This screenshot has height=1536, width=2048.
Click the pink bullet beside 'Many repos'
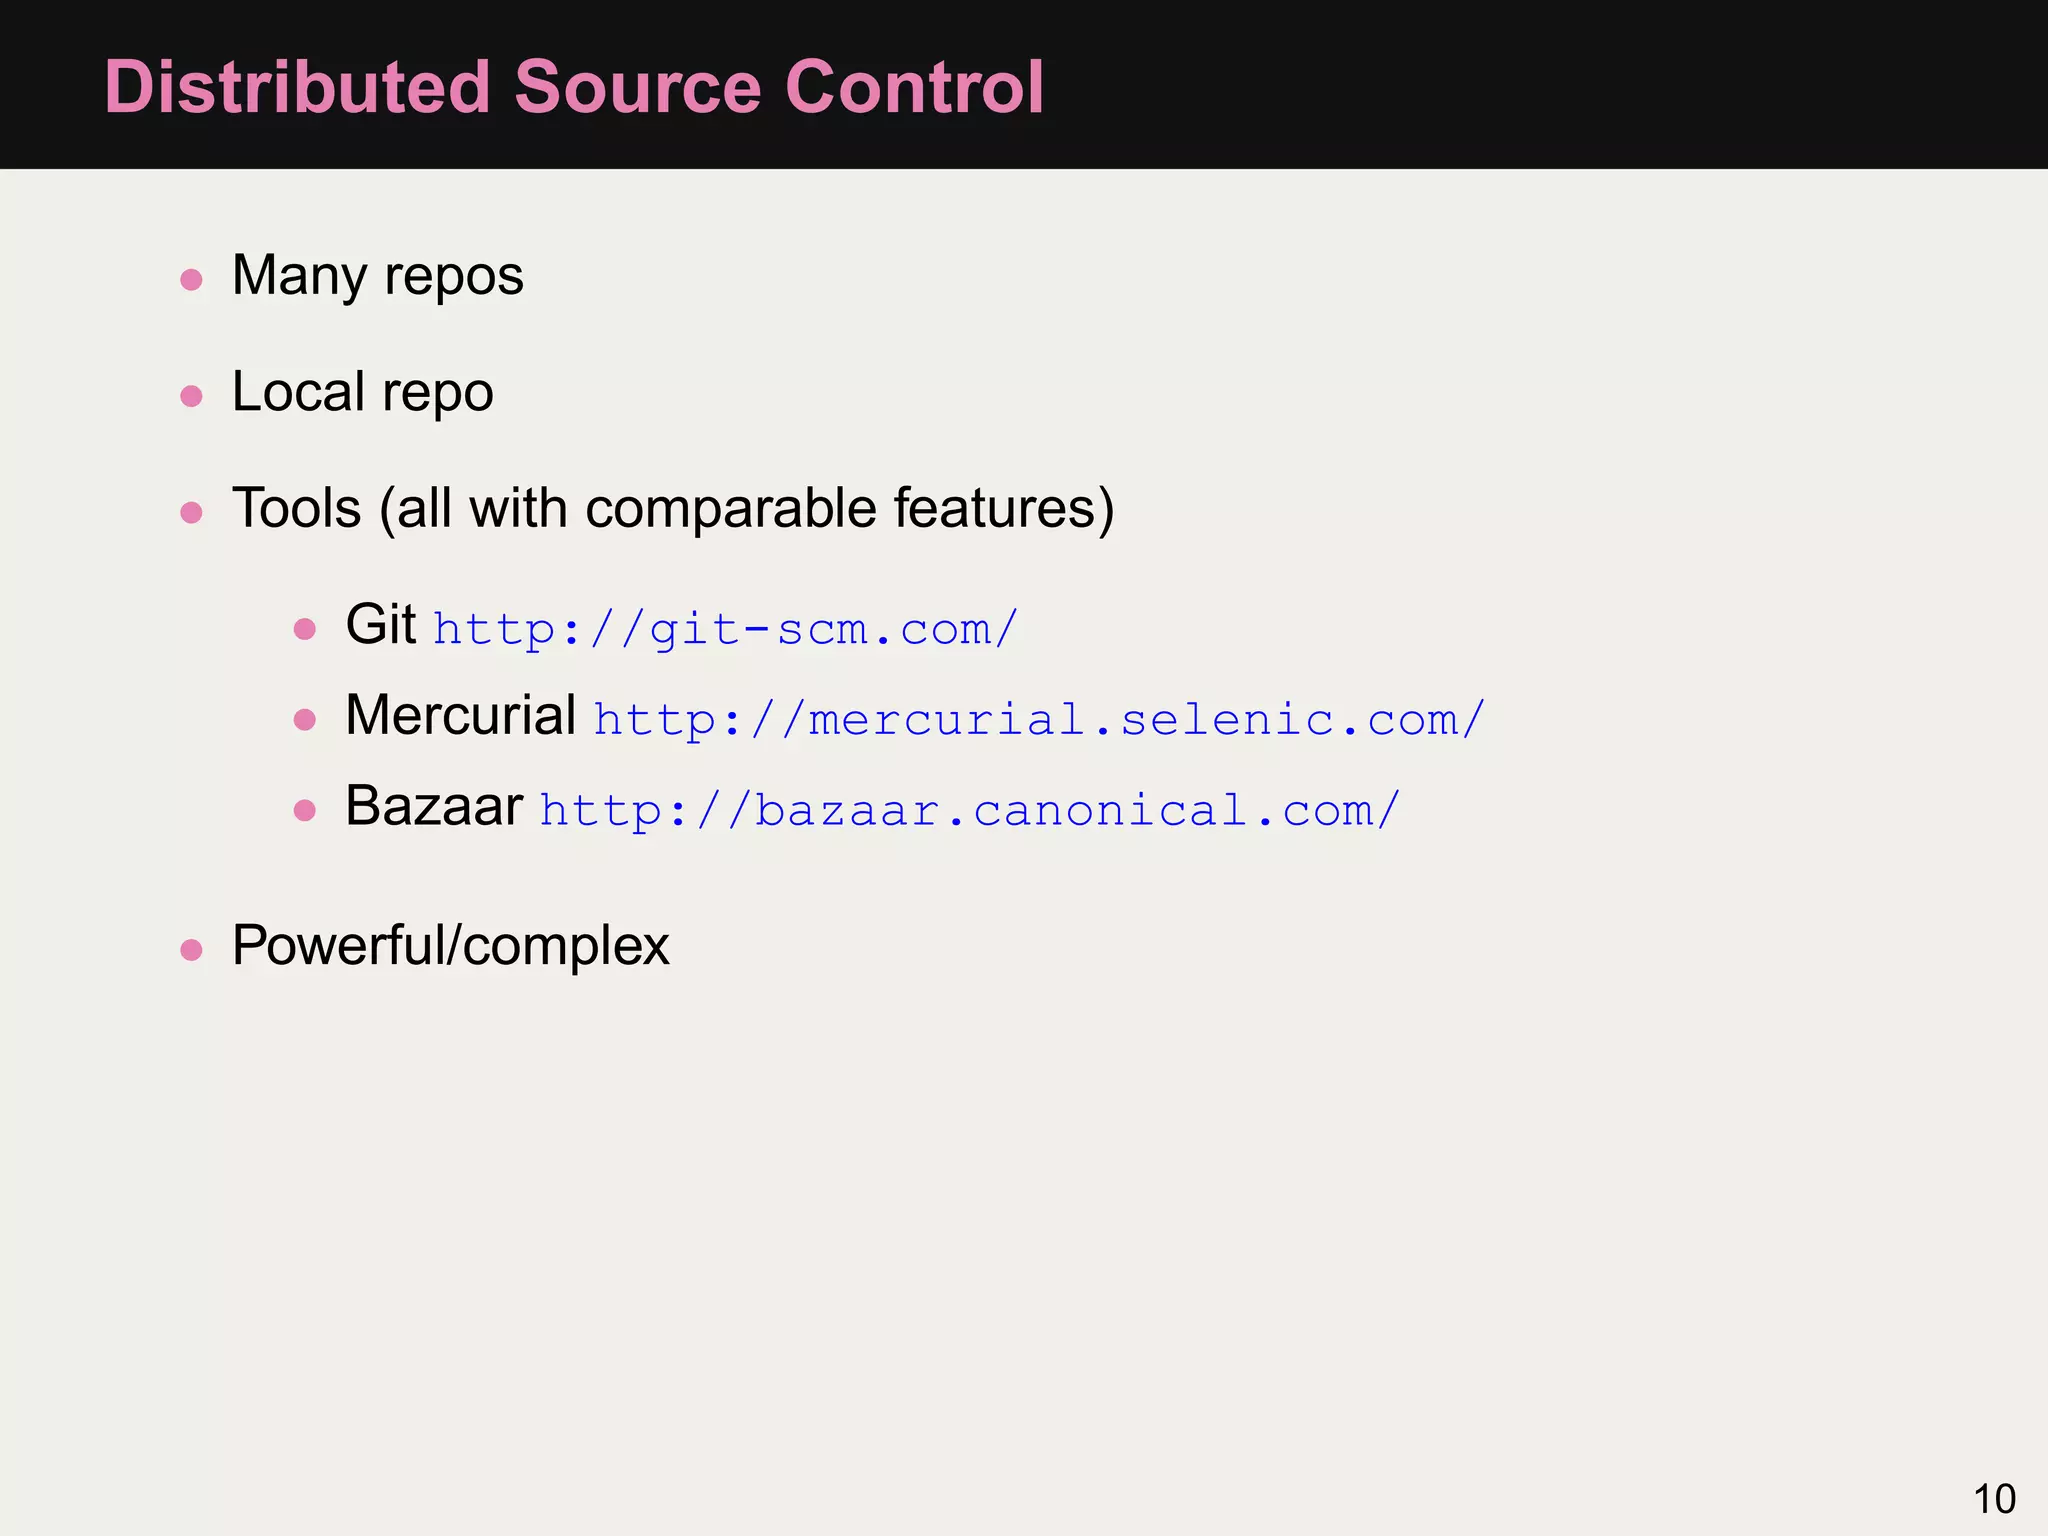[191, 279]
